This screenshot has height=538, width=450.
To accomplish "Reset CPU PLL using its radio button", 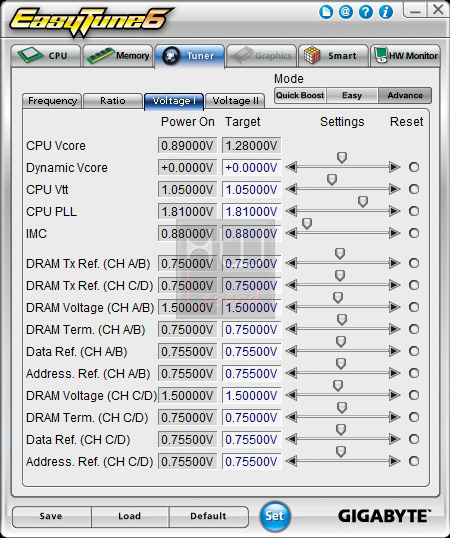I will tap(414, 211).
